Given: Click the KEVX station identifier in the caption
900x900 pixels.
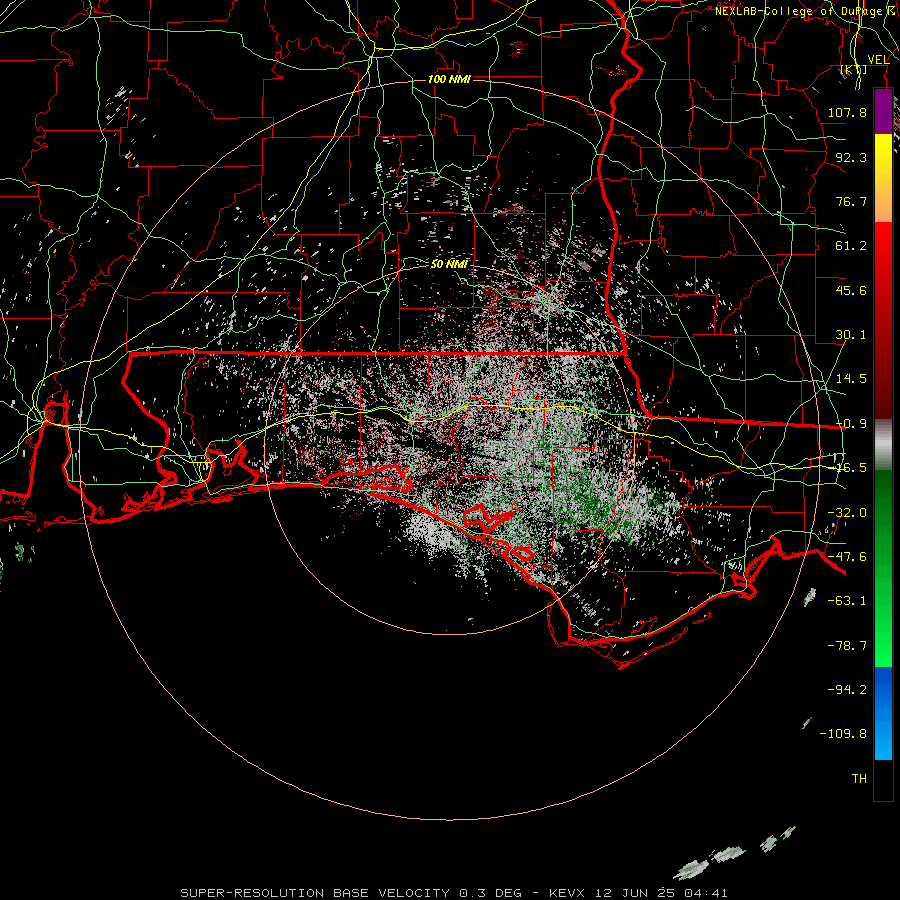Looking at the screenshot, I should point(569,893).
